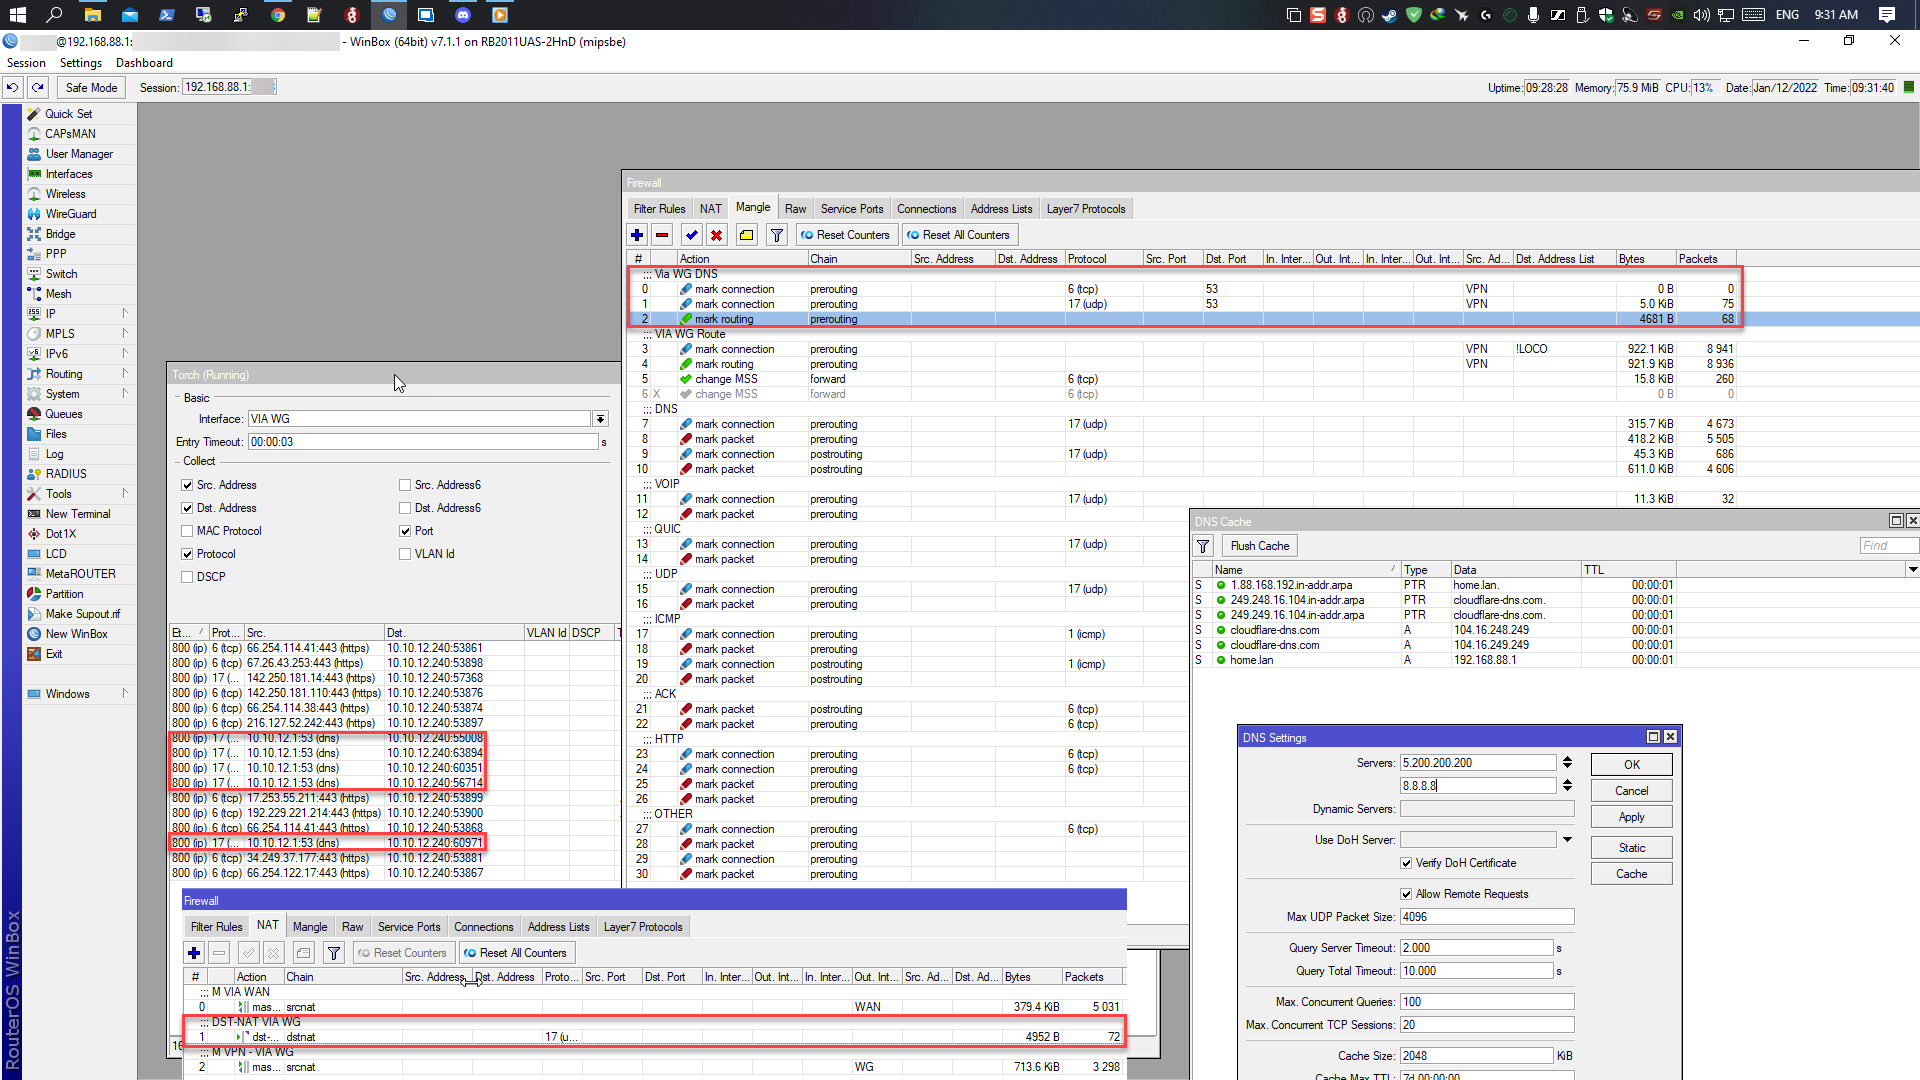This screenshot has height=1080, width=1920.
Task: Enable the MAC Protocol checkbox in Torch
Action: (187, 531)
